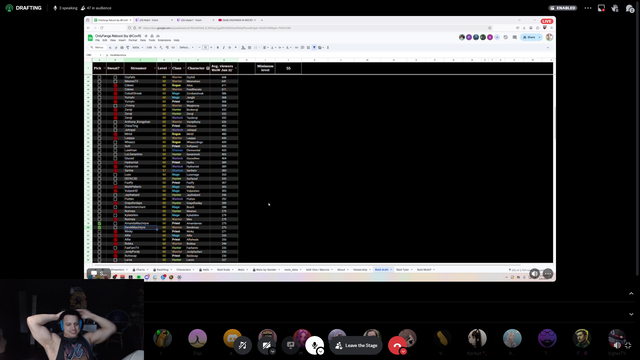The height and width of the screenshot is (360, 640).
Task: Redo action in the Sheets toolbar
Action: [116, 47]
